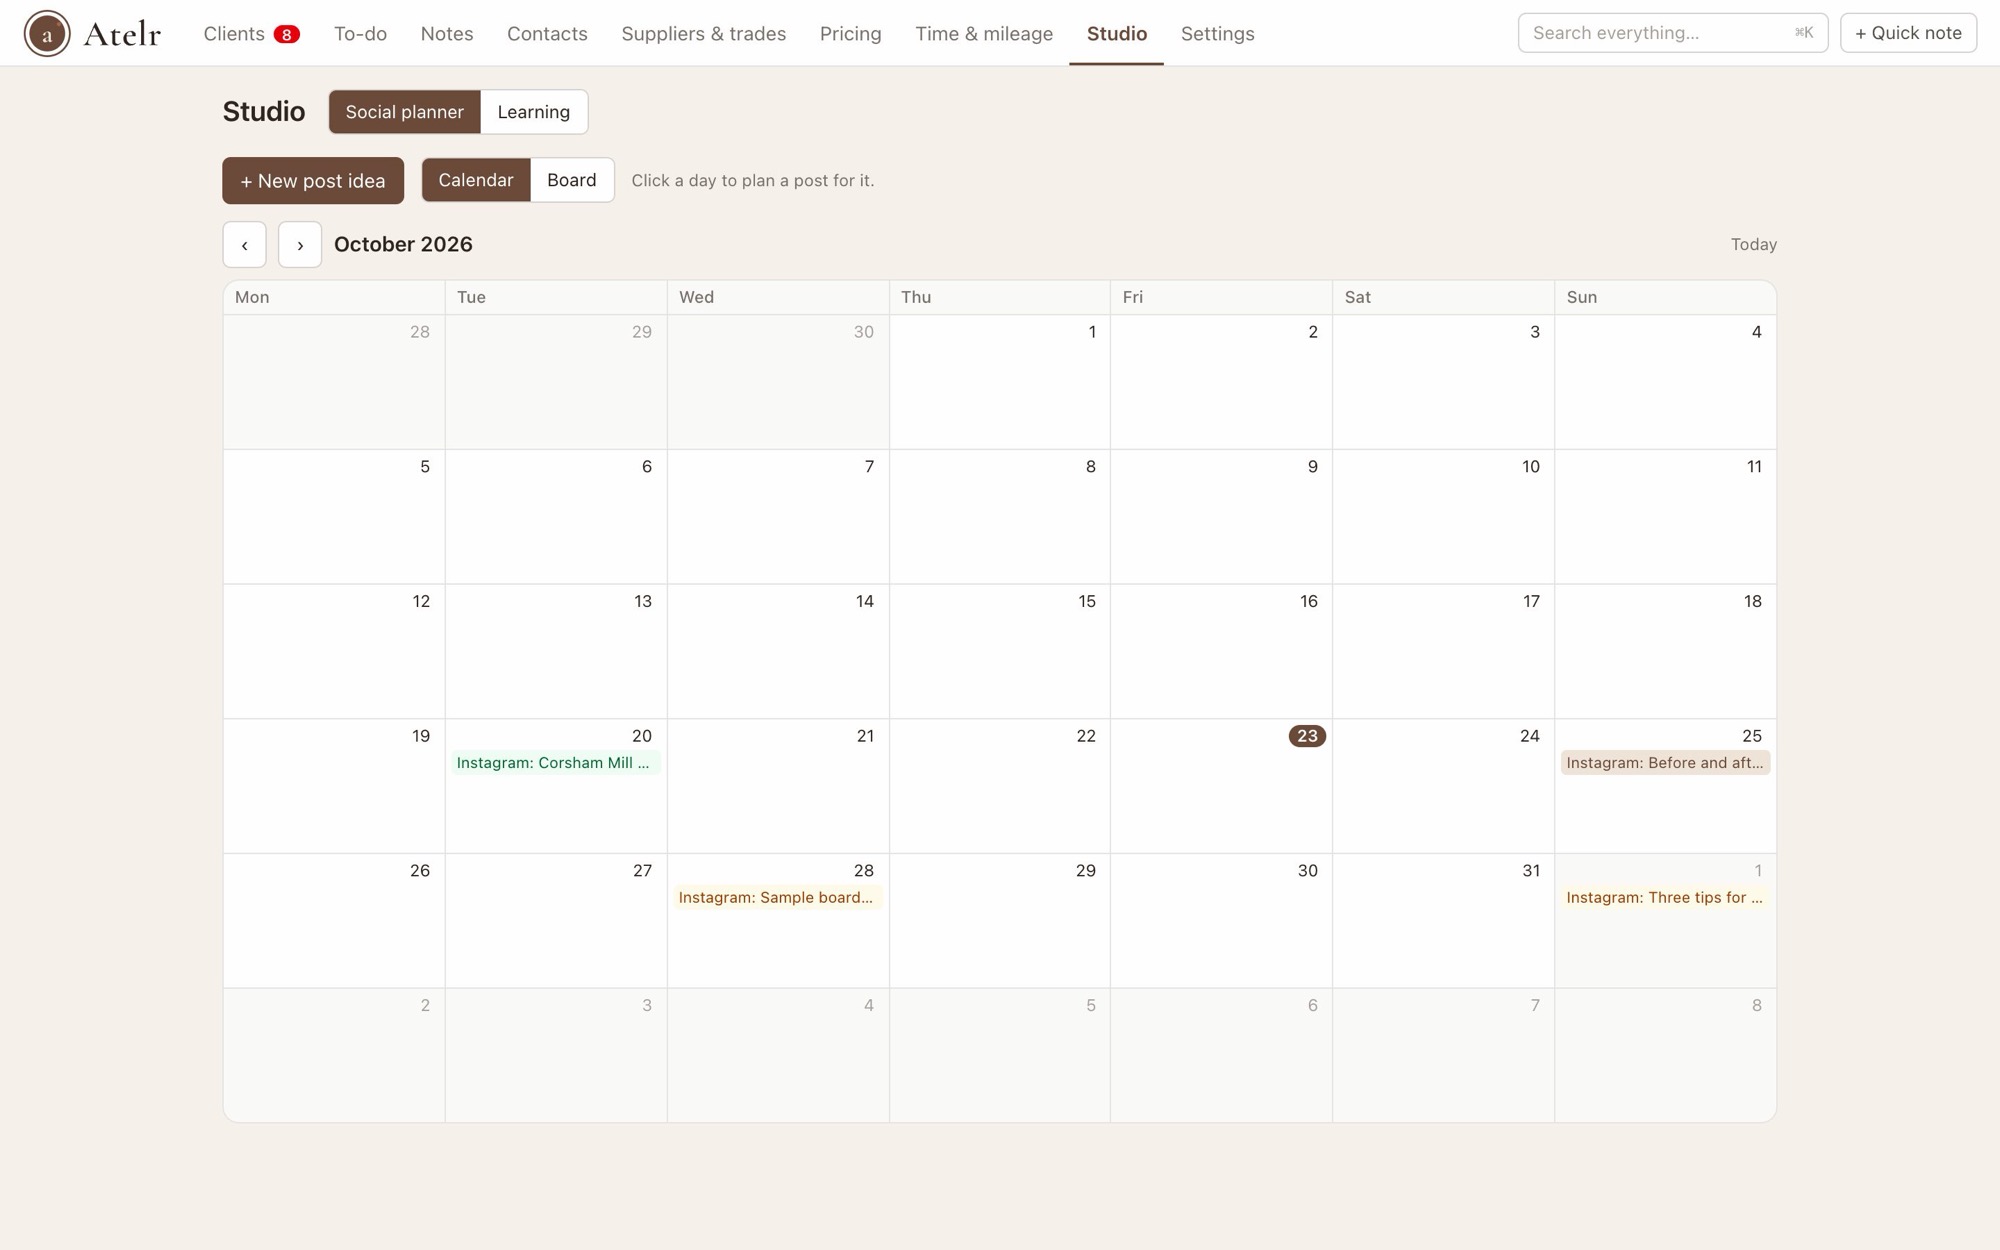Screen dimensions: 2000x1250
Task: Open Suppliers & trades
Action: (704, 33)
